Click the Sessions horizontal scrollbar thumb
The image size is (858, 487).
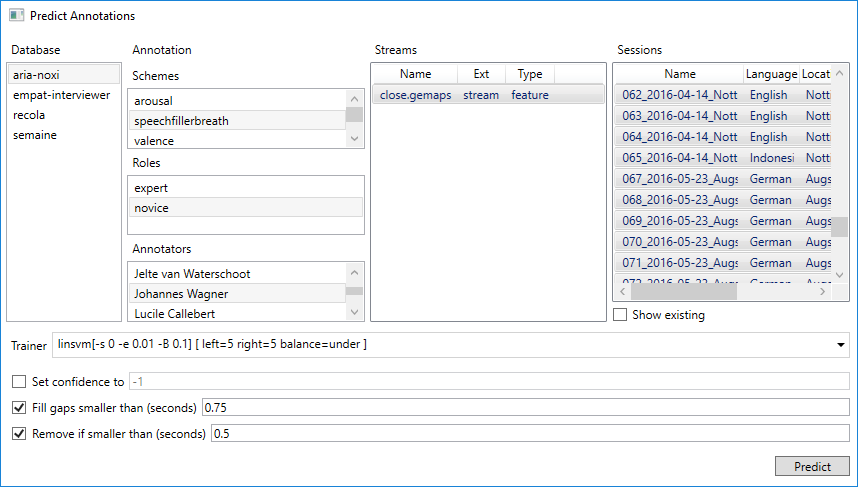click(684, 292)
